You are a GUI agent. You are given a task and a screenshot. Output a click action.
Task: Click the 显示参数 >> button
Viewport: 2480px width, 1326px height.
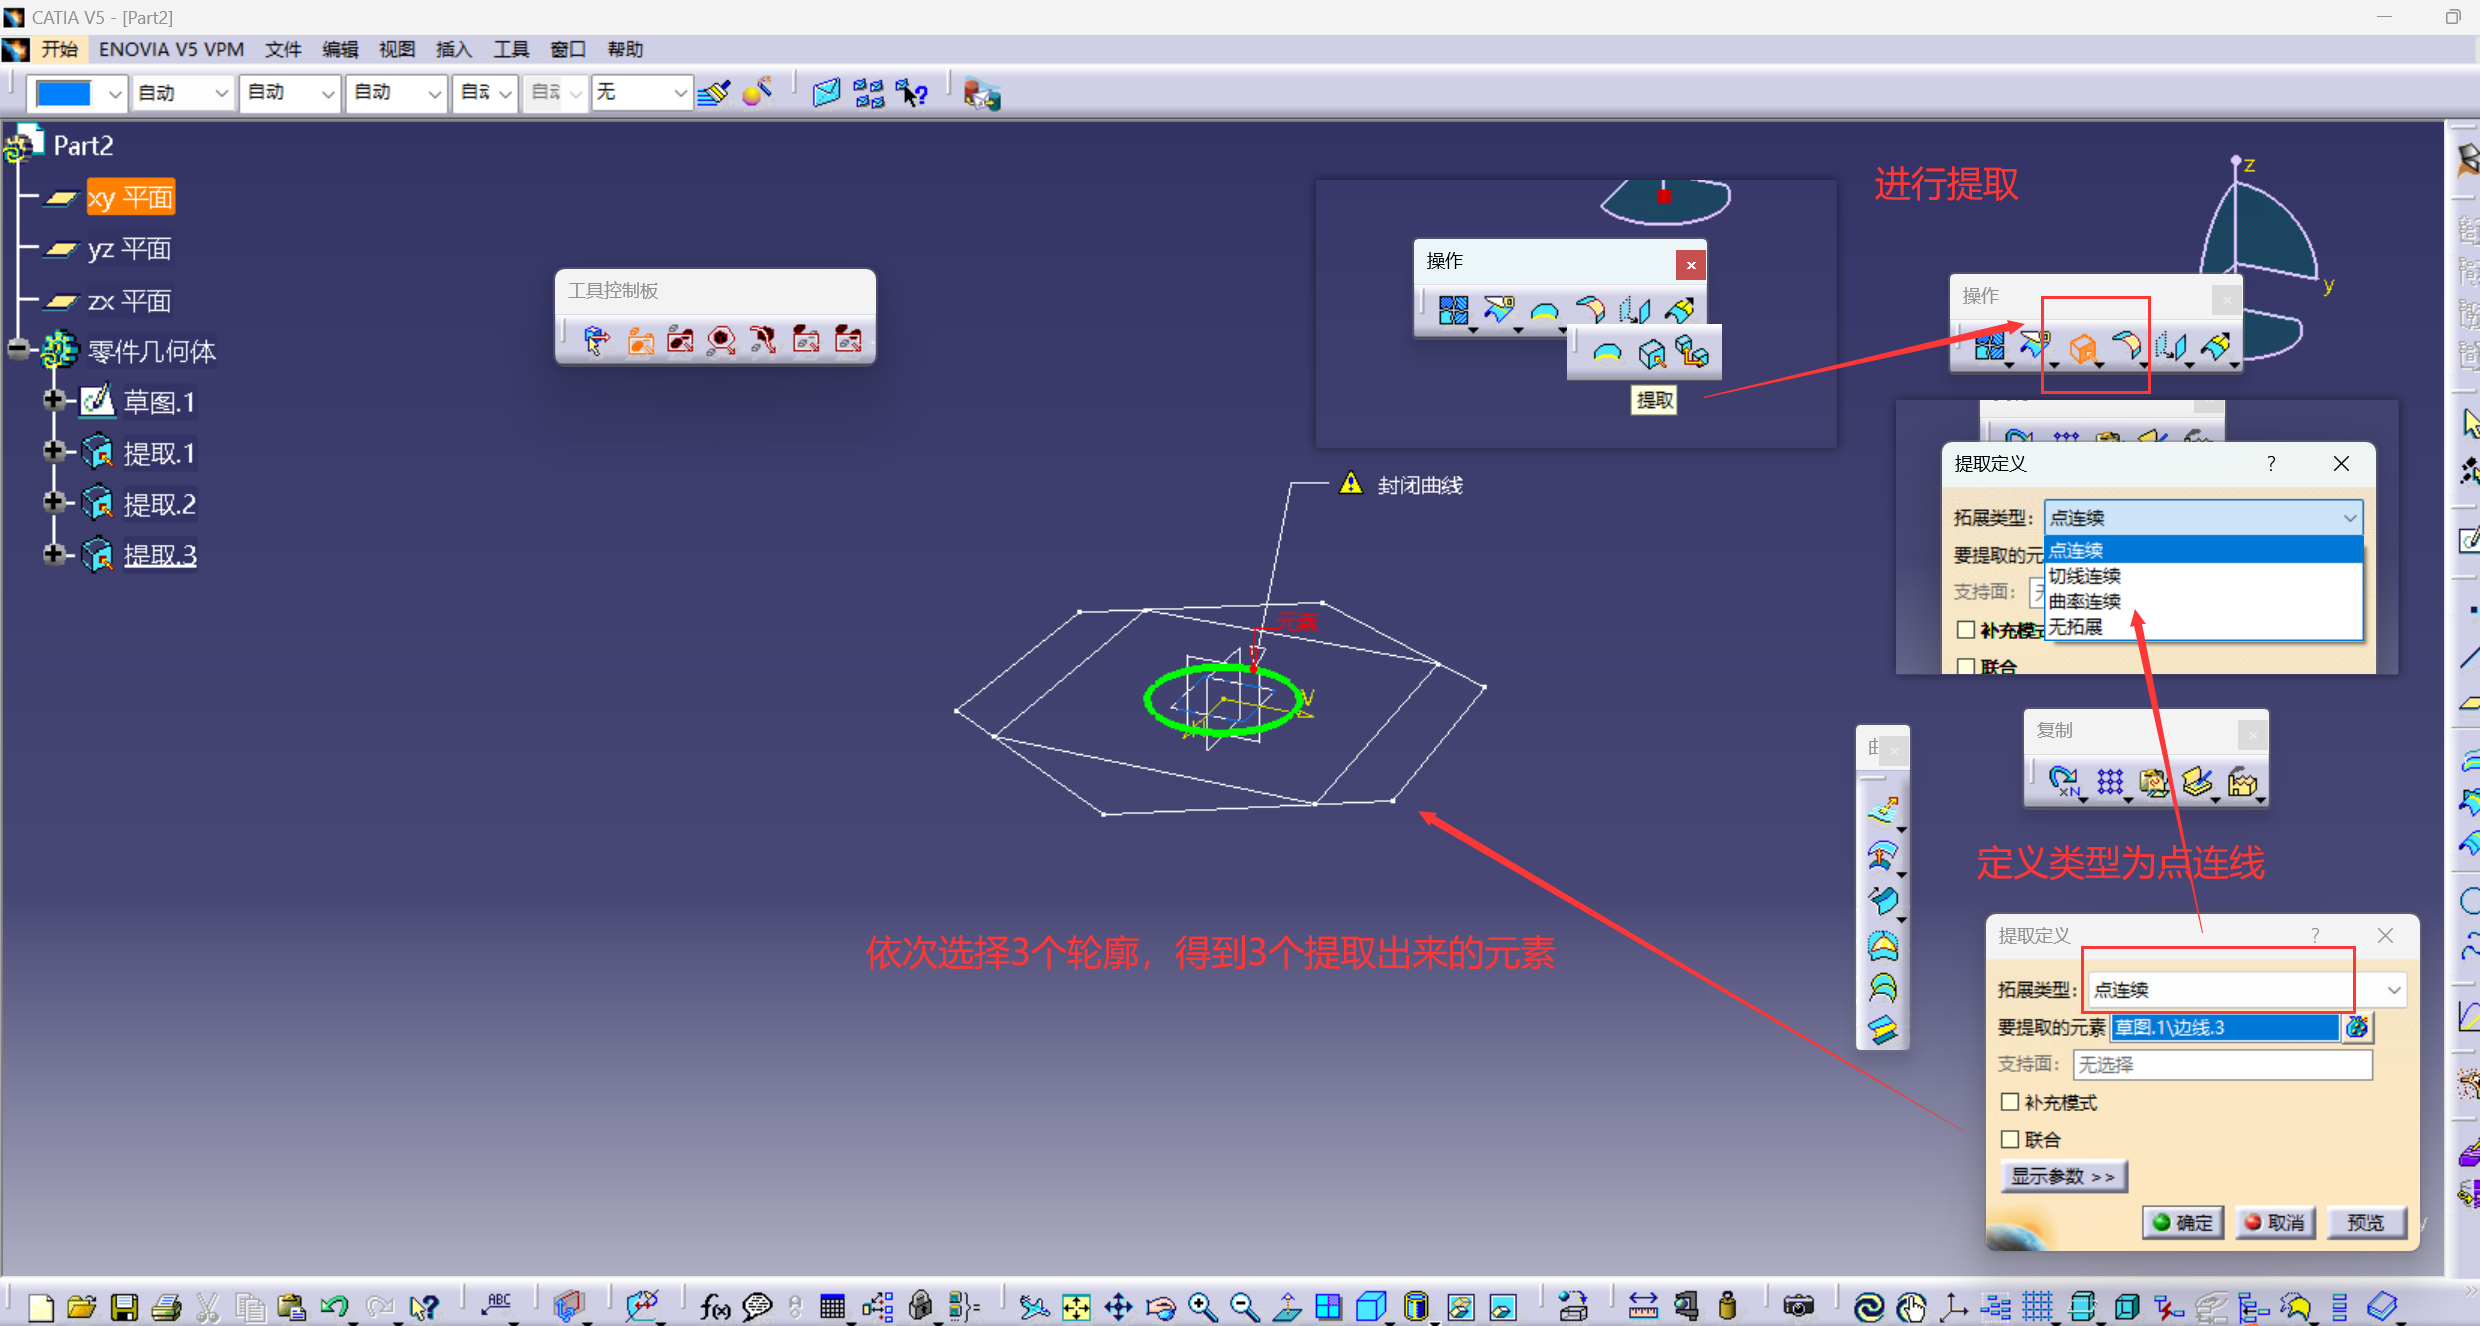pyautogui.click(x=2063, y=1176)
